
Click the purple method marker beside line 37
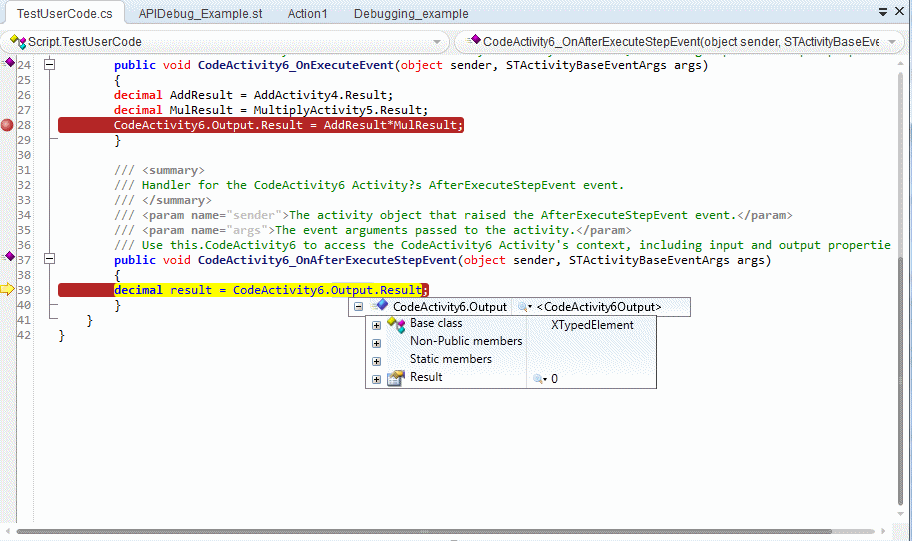click(10, 257)
